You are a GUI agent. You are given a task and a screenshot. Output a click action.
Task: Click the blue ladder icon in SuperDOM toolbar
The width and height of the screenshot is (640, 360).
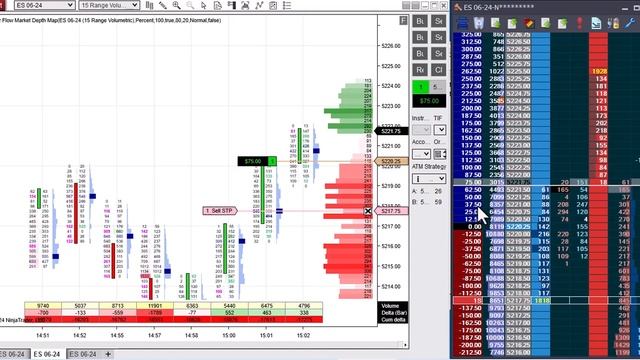(x=462, y=23)
